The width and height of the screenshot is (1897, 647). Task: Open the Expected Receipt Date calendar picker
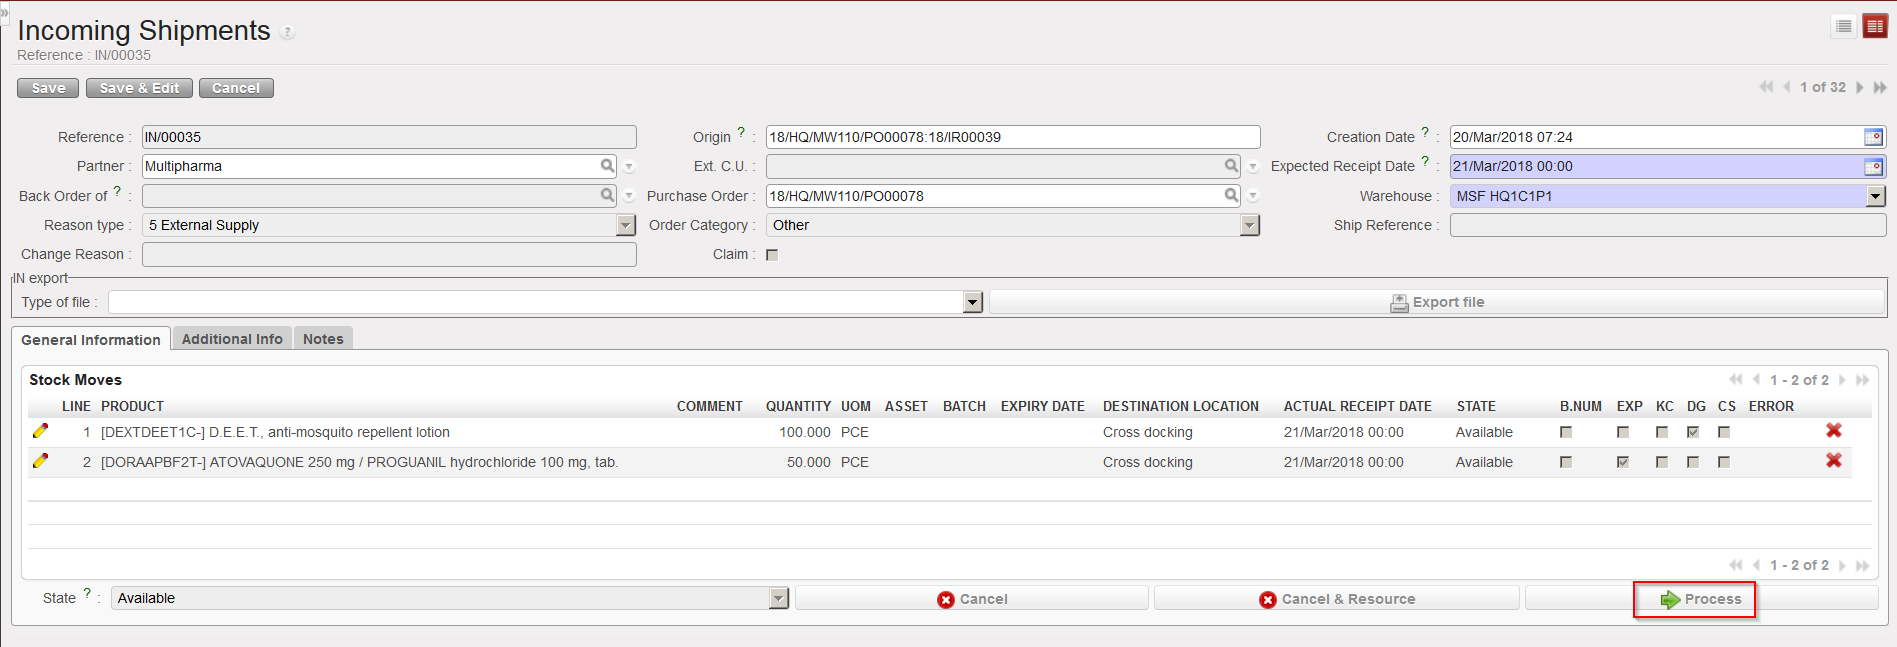1873,167
